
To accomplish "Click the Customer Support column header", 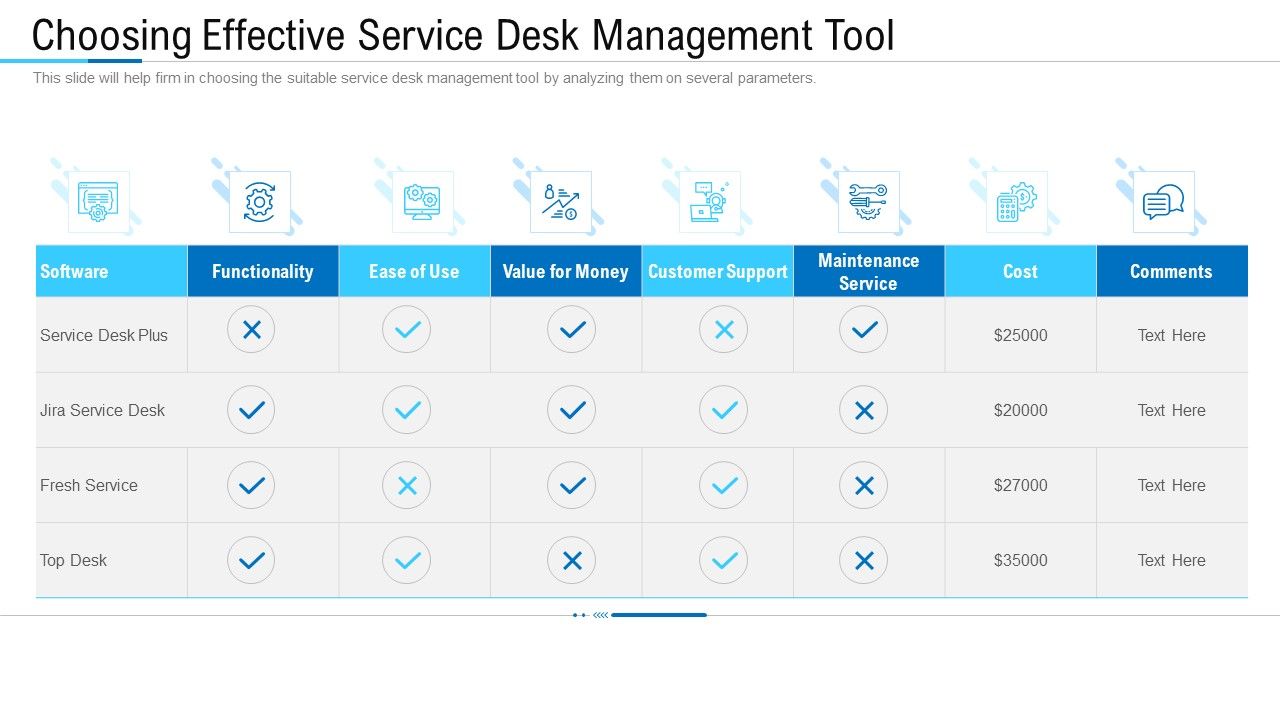I will 718,271.
